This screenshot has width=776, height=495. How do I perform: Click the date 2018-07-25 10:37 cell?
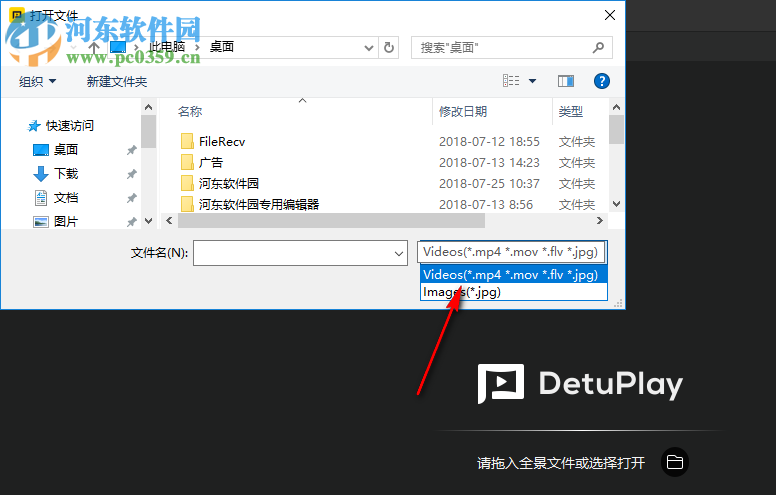[489, 184]
